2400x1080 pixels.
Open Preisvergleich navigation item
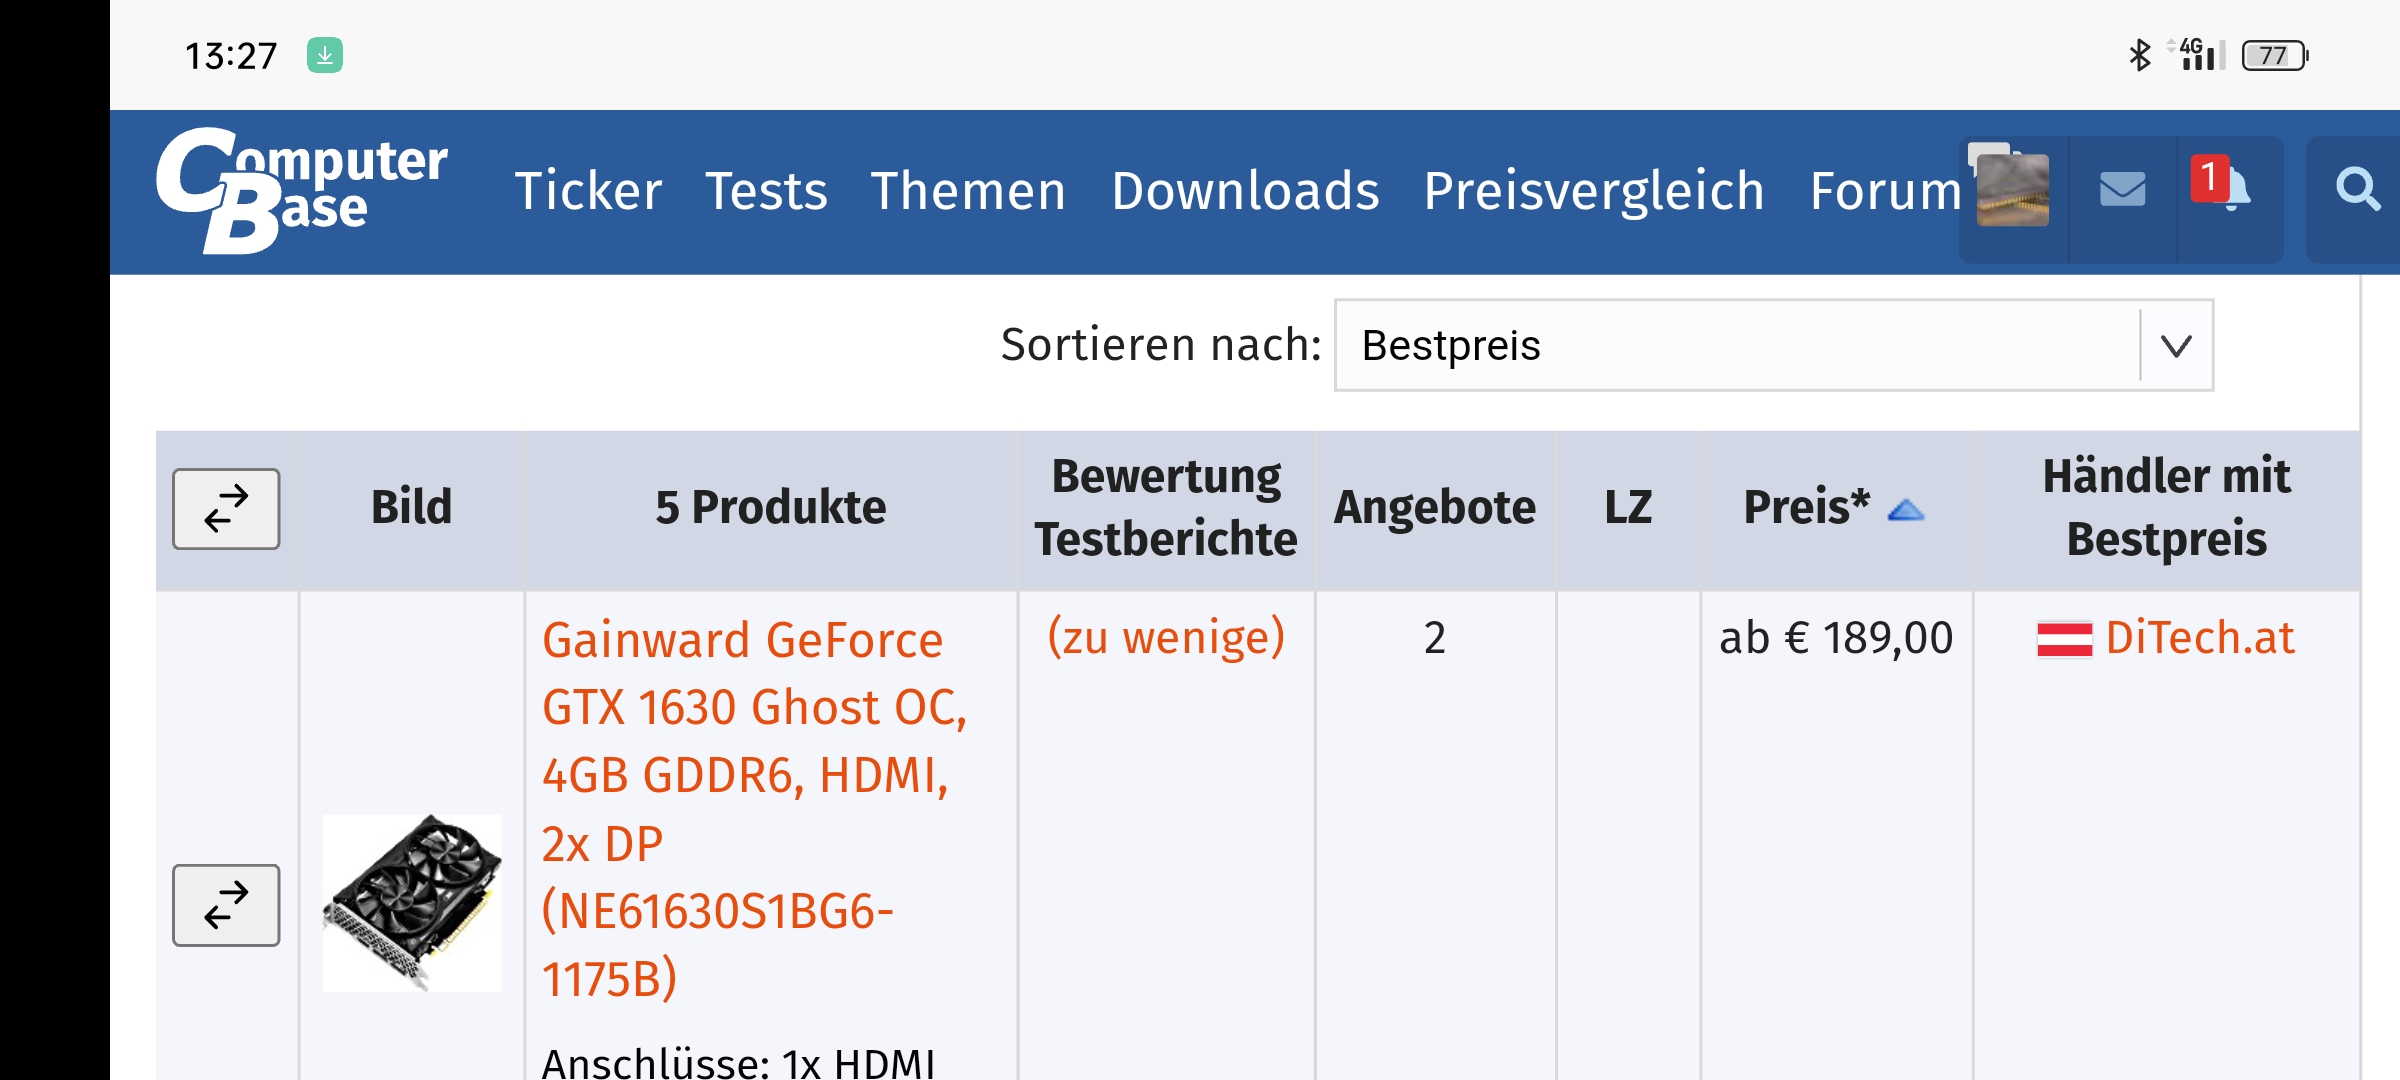1594,191
